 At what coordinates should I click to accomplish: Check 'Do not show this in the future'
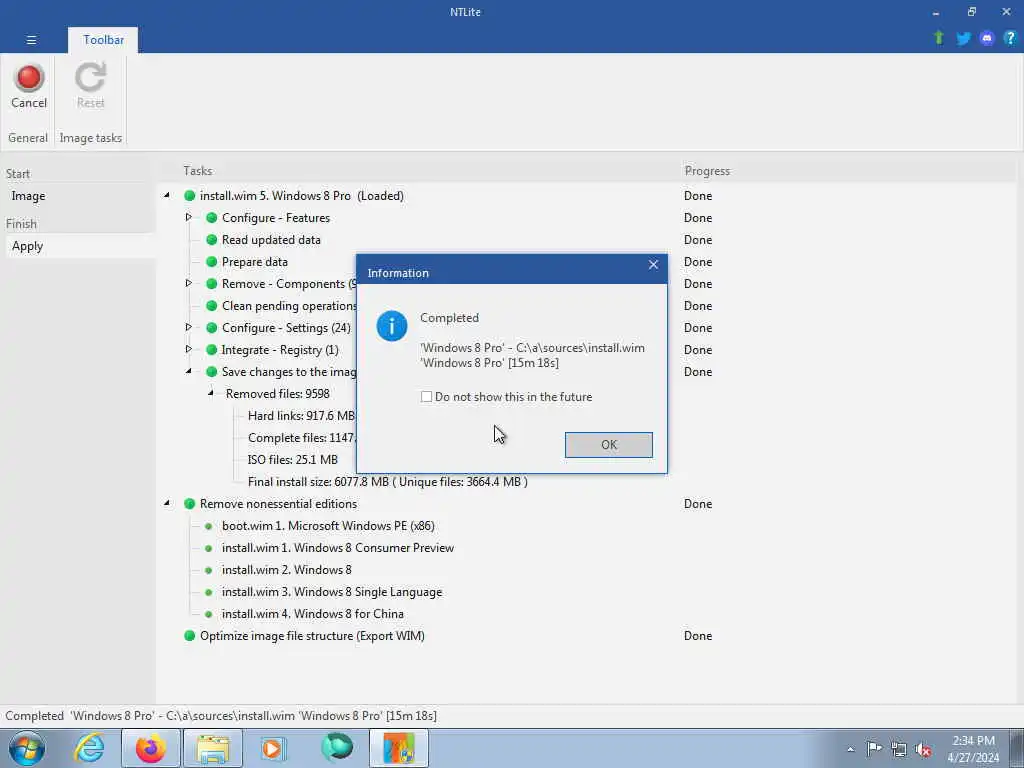tap(426, 396)
